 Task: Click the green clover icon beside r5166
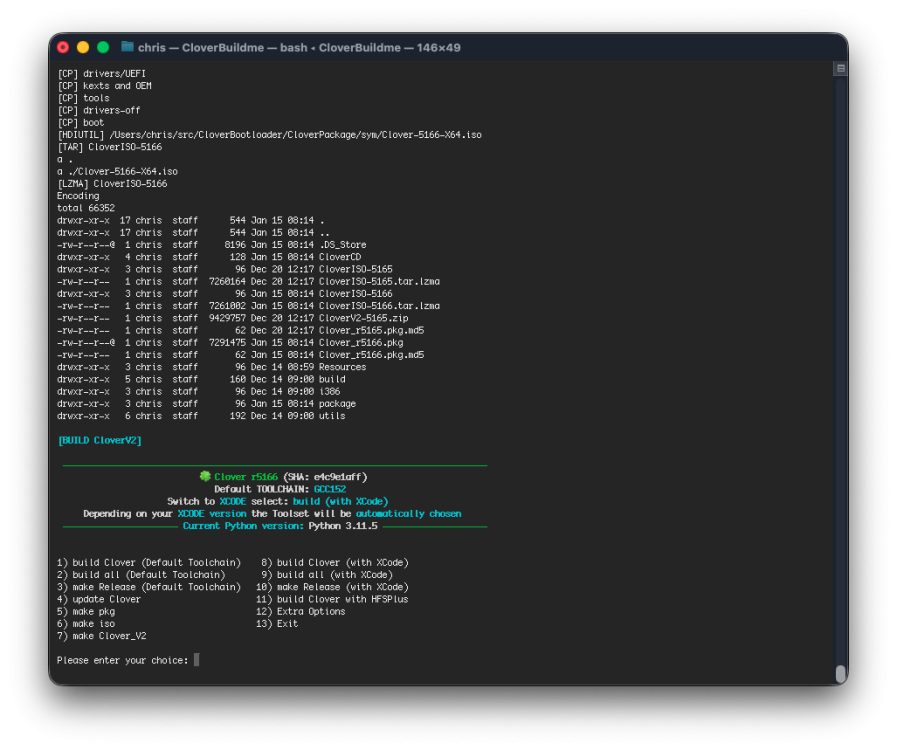point(205,476)
